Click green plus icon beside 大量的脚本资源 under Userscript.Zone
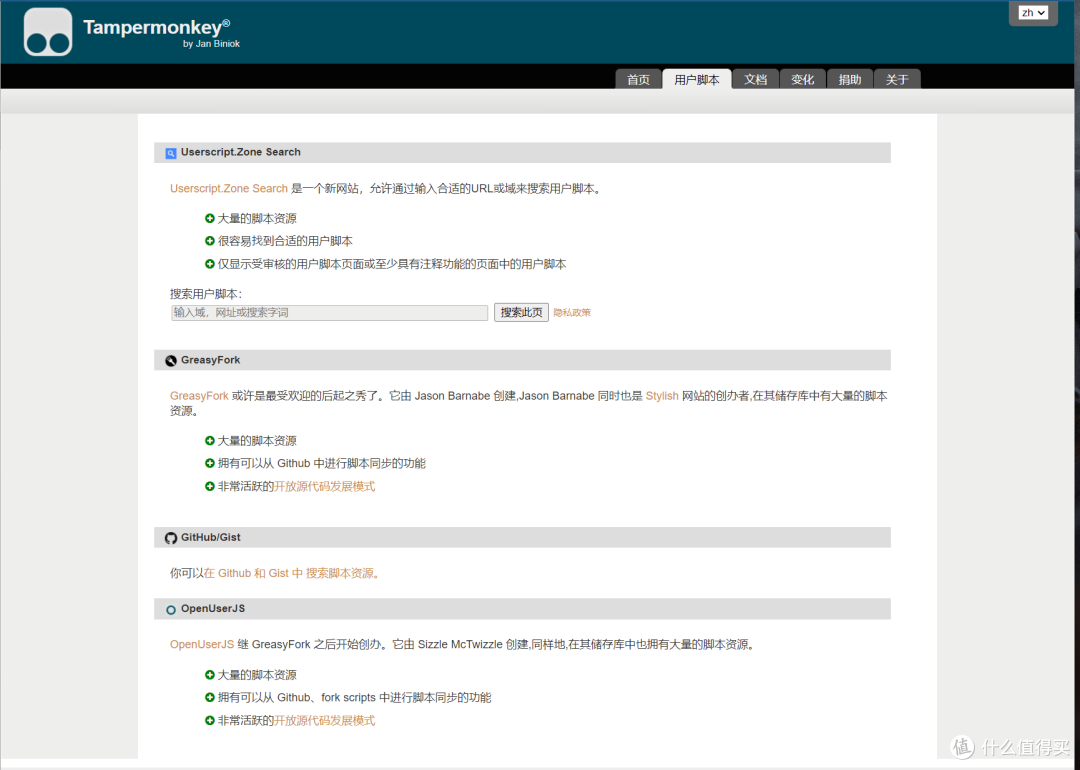The image size is (1080, 770). click(x=210, y=218)
